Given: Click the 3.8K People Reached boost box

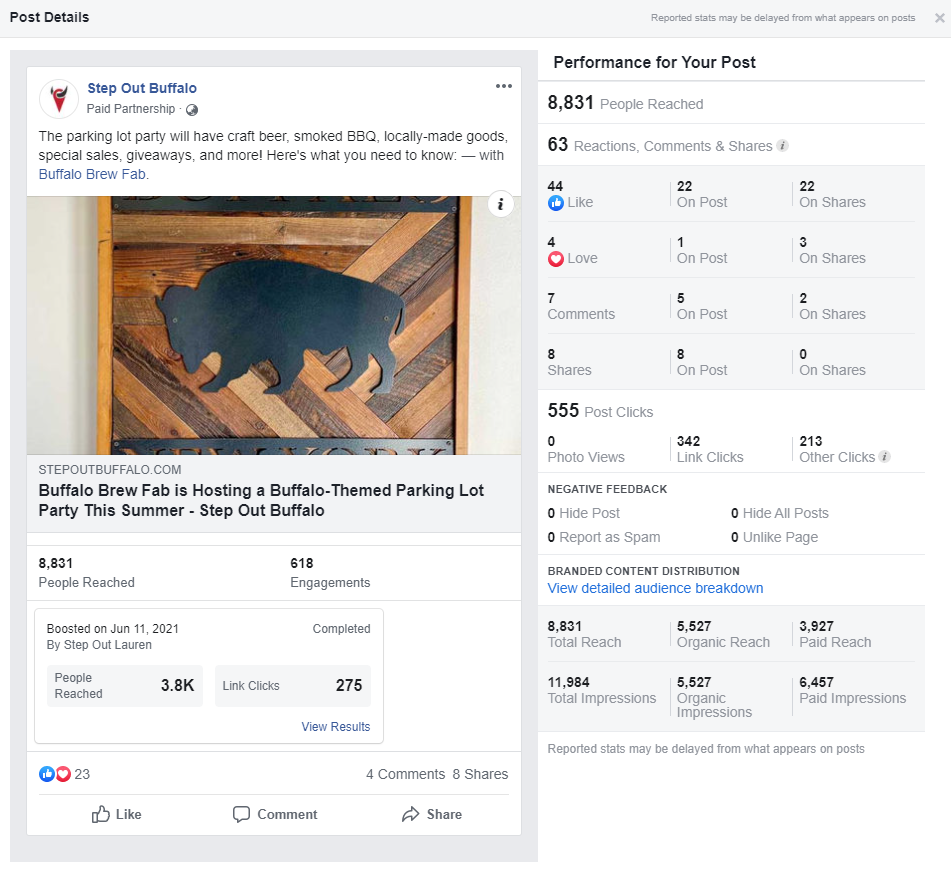Looking at the screenshot, I should [x=125, y=685].
